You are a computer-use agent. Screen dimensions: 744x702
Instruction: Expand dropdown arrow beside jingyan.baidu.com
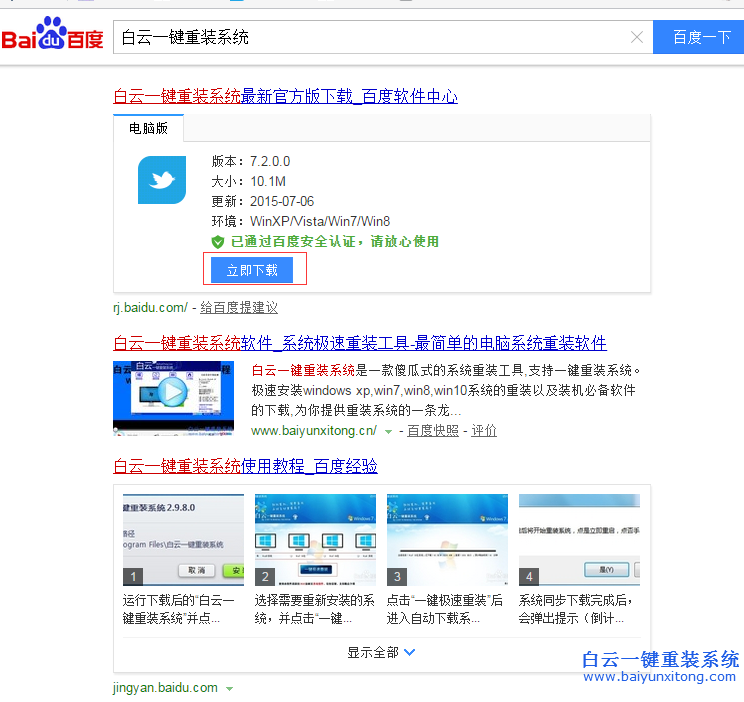[229, 689]
